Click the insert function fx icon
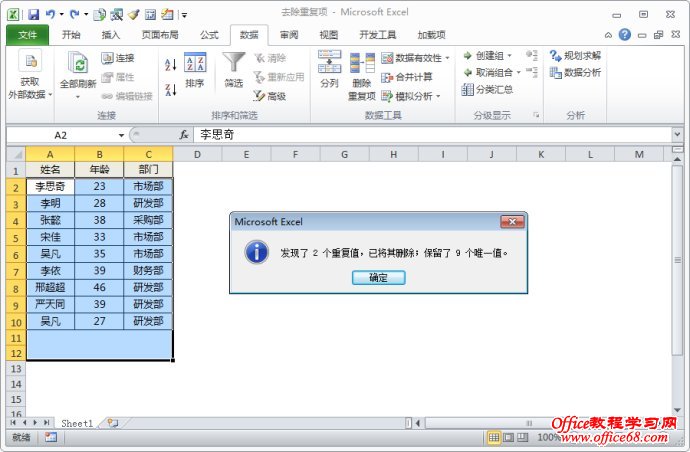The height and width of the screenshot is (452, 690). coord(184,134)
